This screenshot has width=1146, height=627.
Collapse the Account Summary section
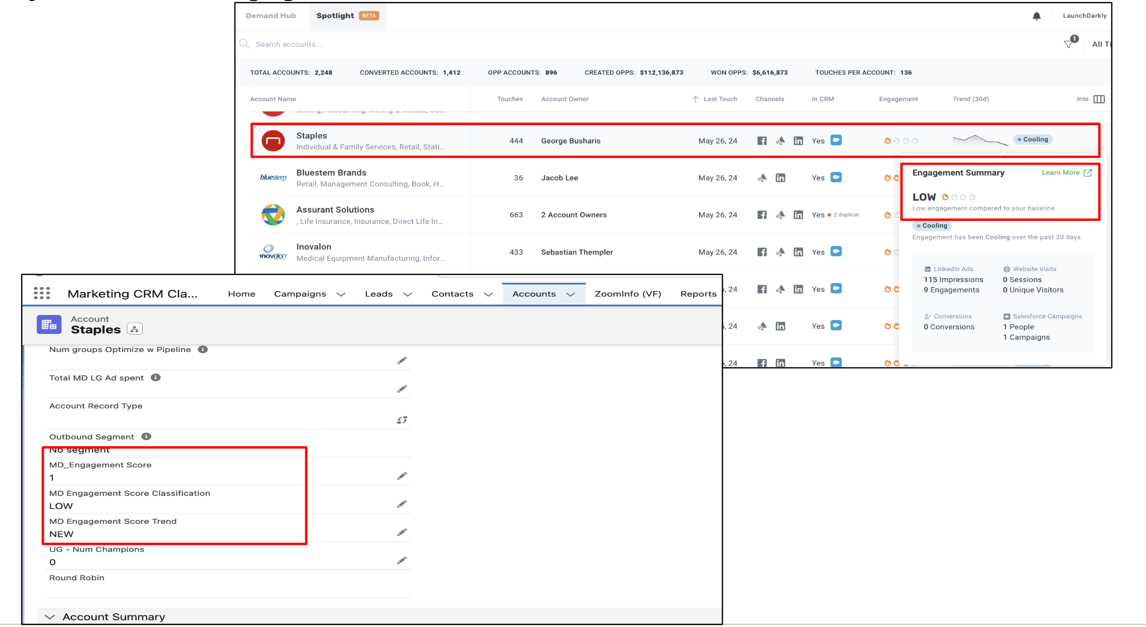pyautogui.click(x=50, y=617)
